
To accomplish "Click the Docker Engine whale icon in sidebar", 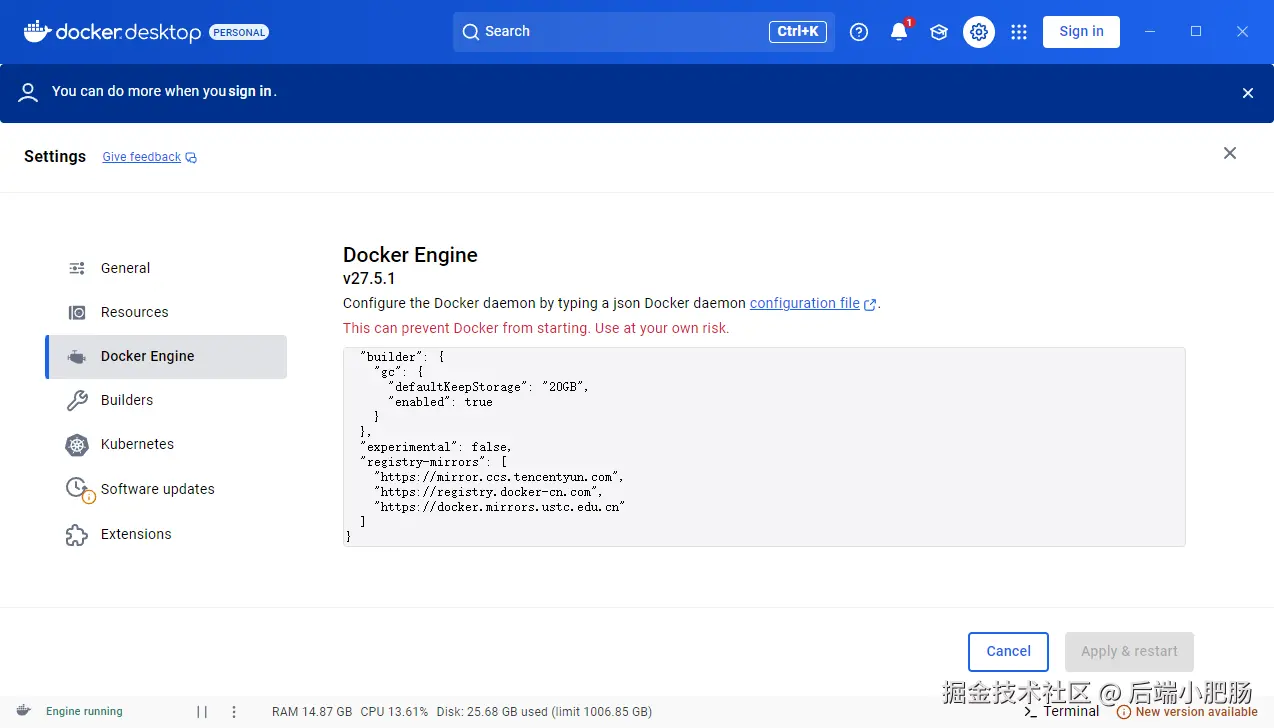I will click(77, 357).
